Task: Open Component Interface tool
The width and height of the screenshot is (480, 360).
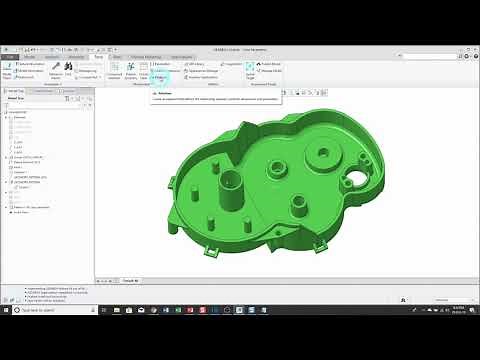Action: coord(114,71)
